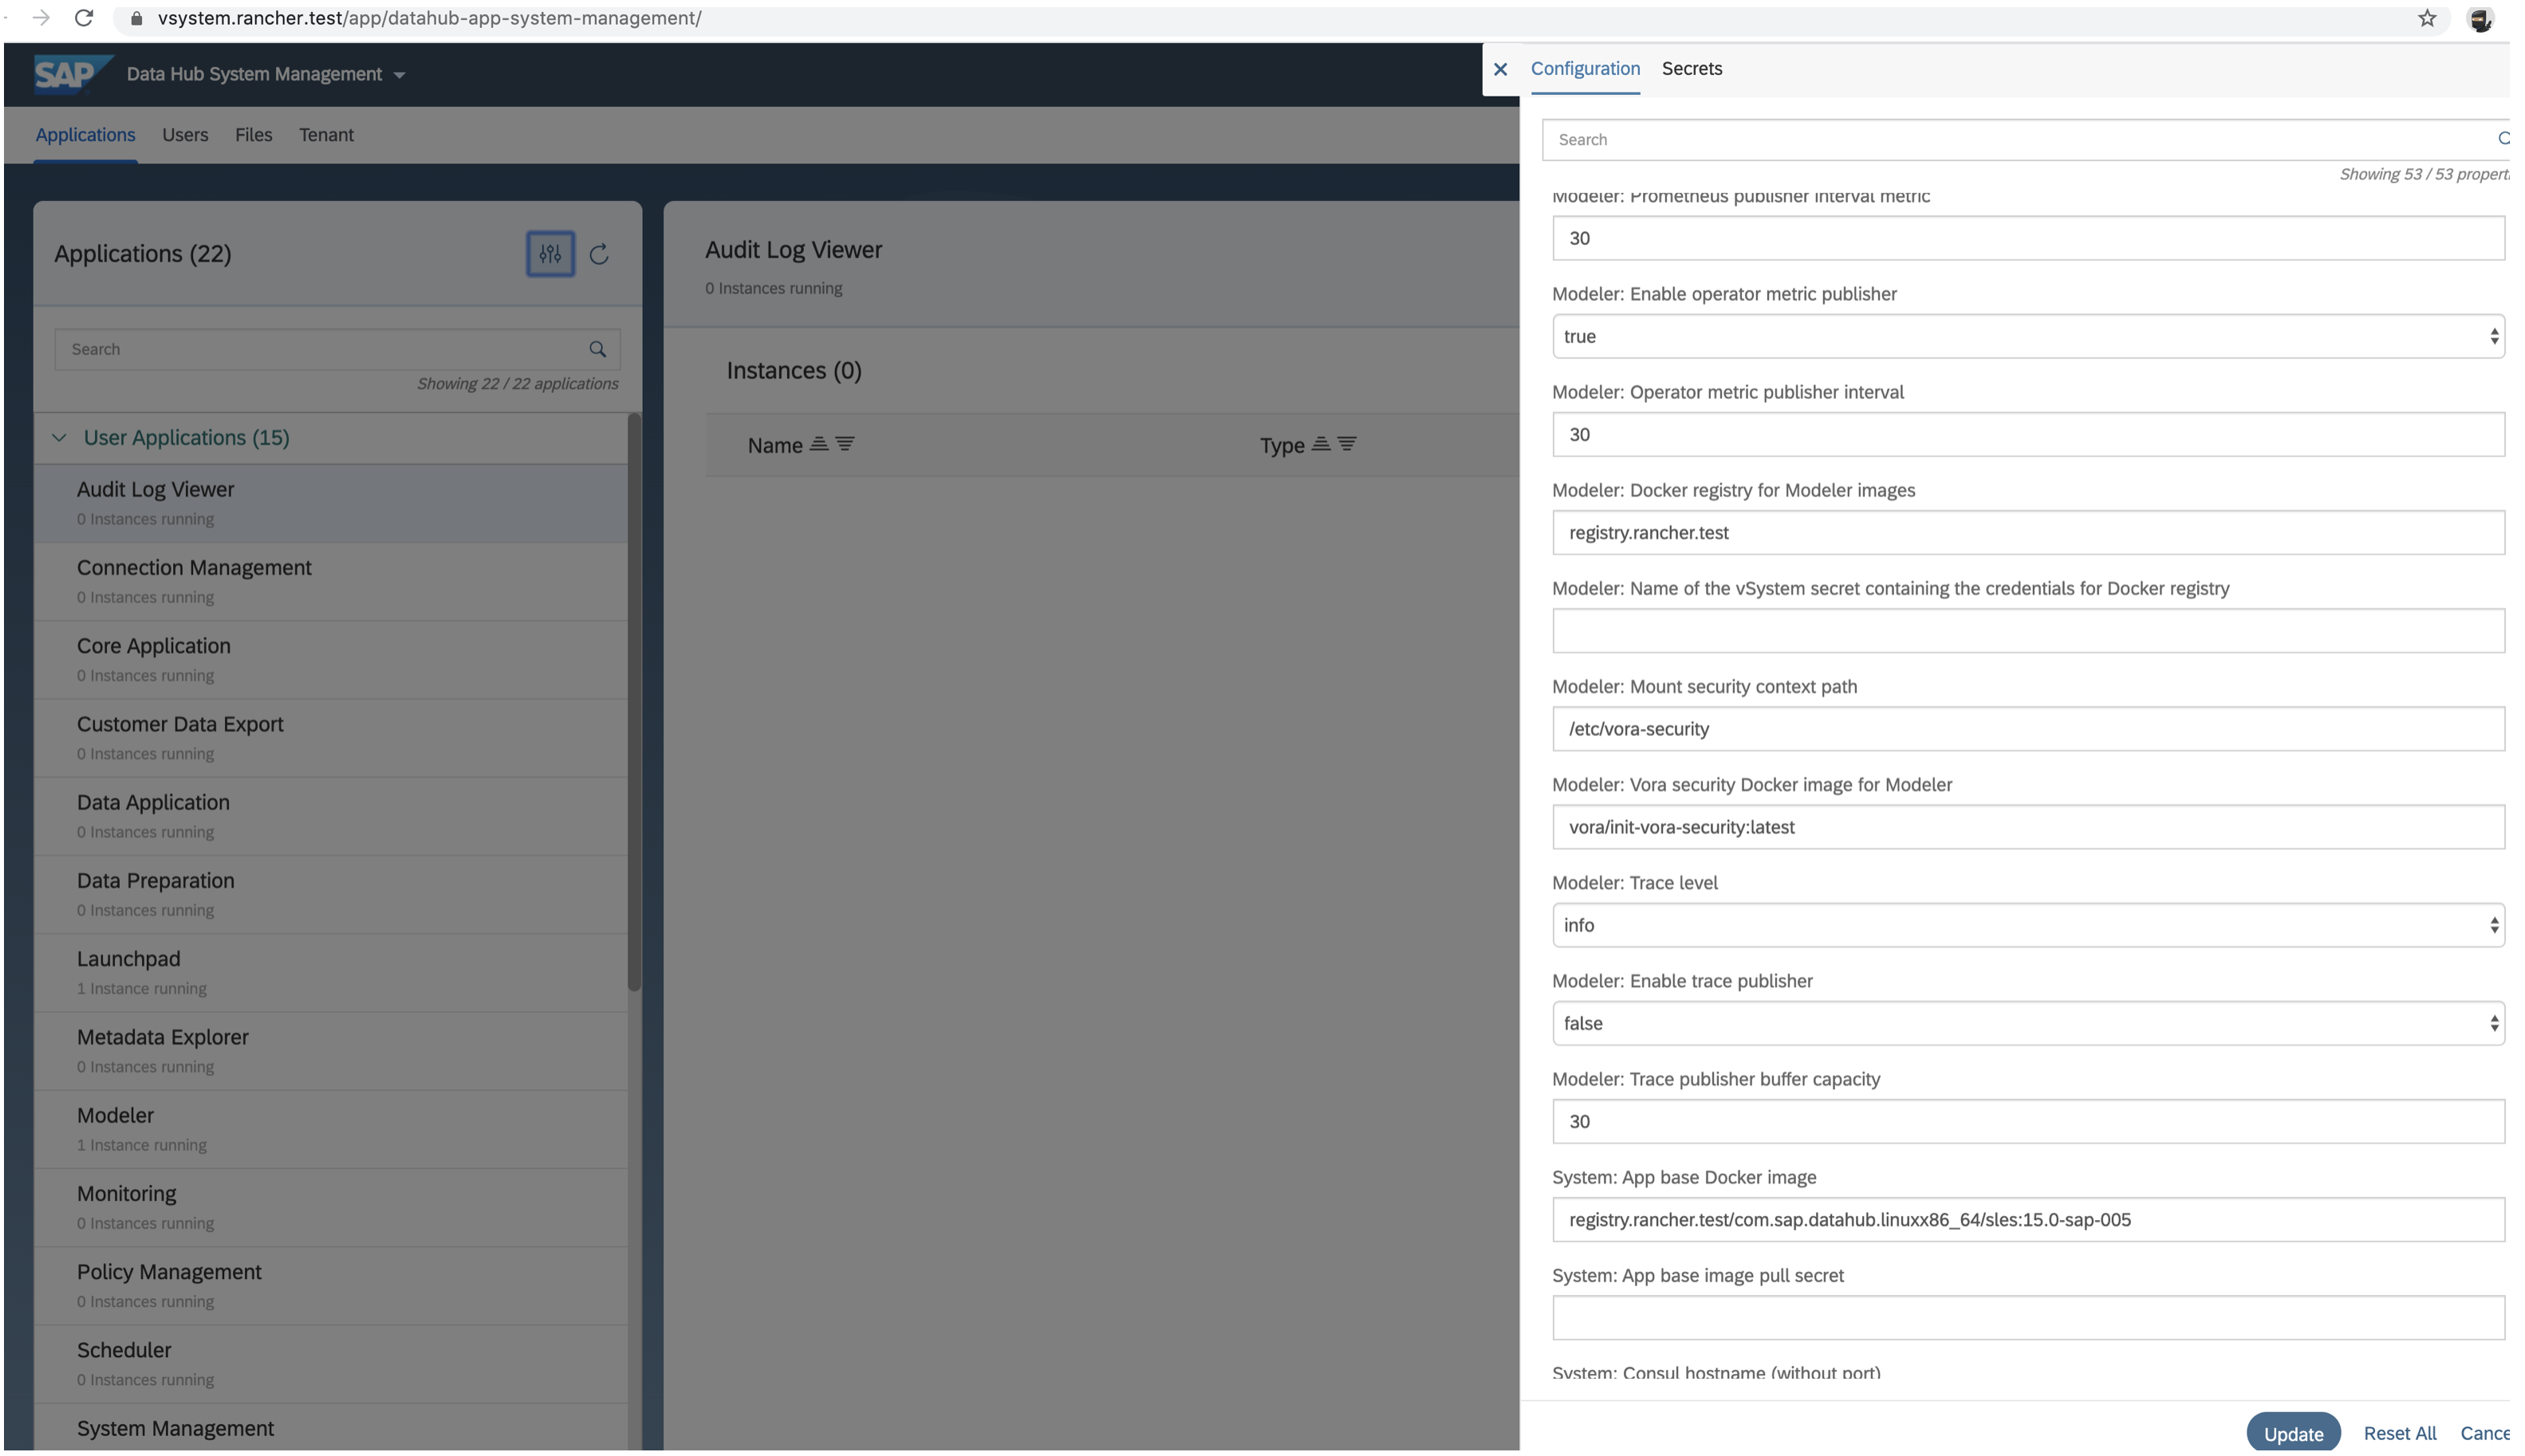Open the Users tab
Viewport: 2525px width, 1456px height.
185,135
